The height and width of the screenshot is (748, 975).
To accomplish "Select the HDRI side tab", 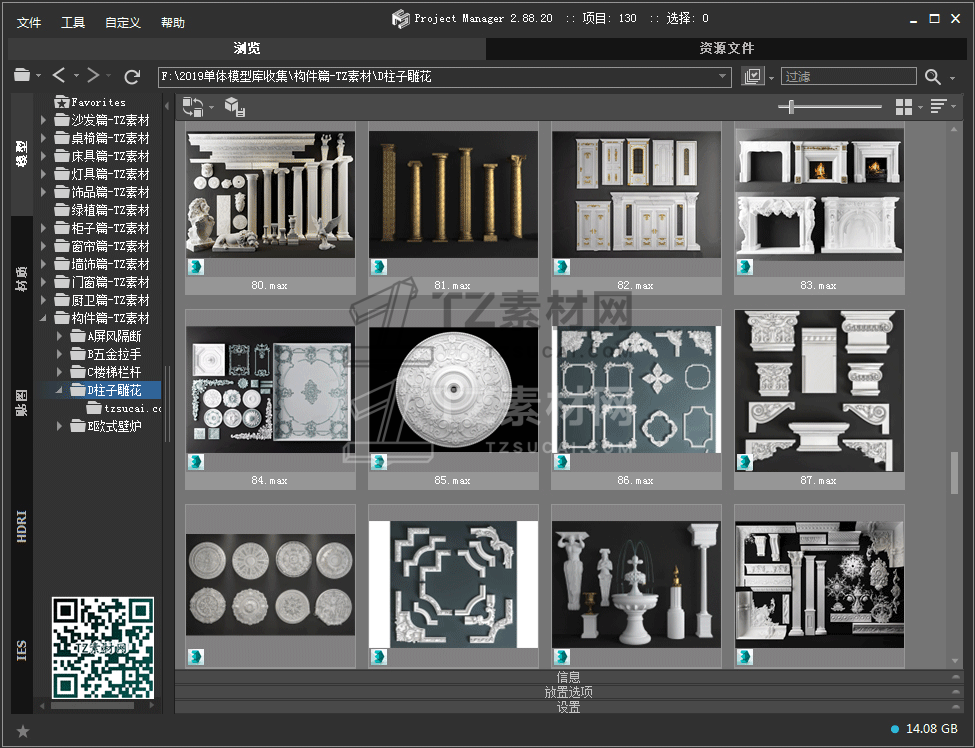I will pos(22,526).
